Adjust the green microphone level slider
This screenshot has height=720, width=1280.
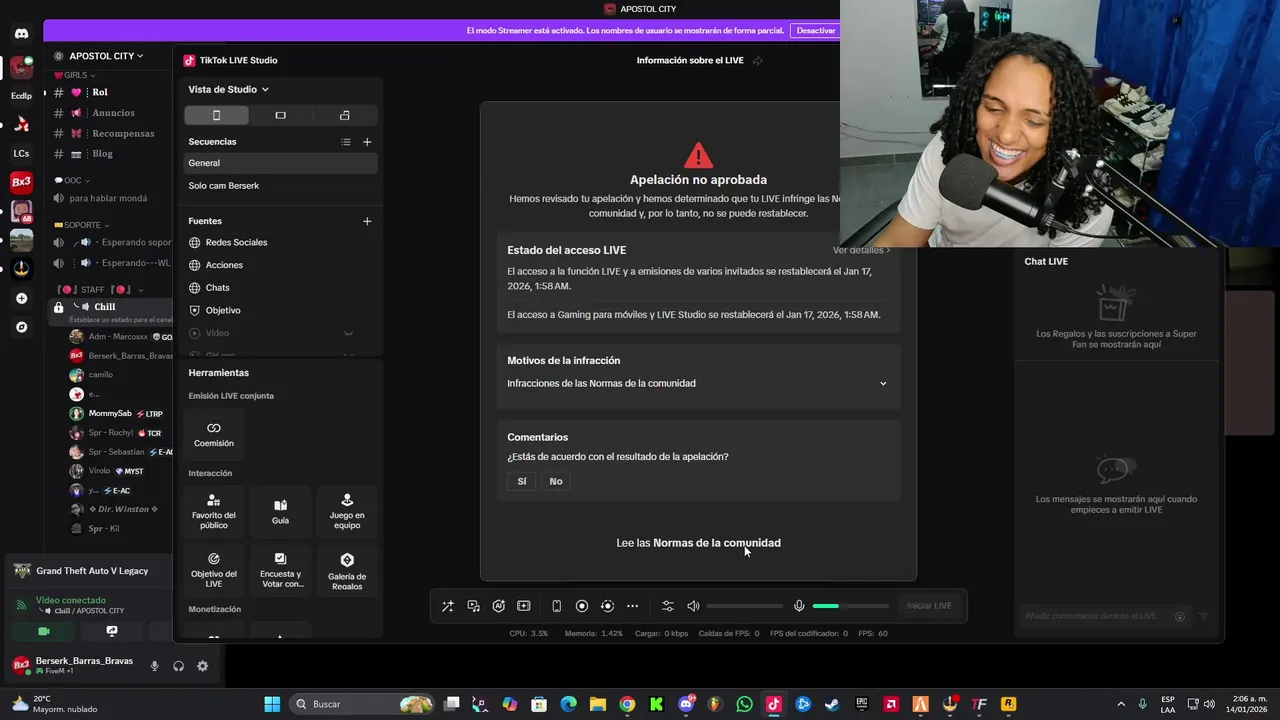coord(850,606)
